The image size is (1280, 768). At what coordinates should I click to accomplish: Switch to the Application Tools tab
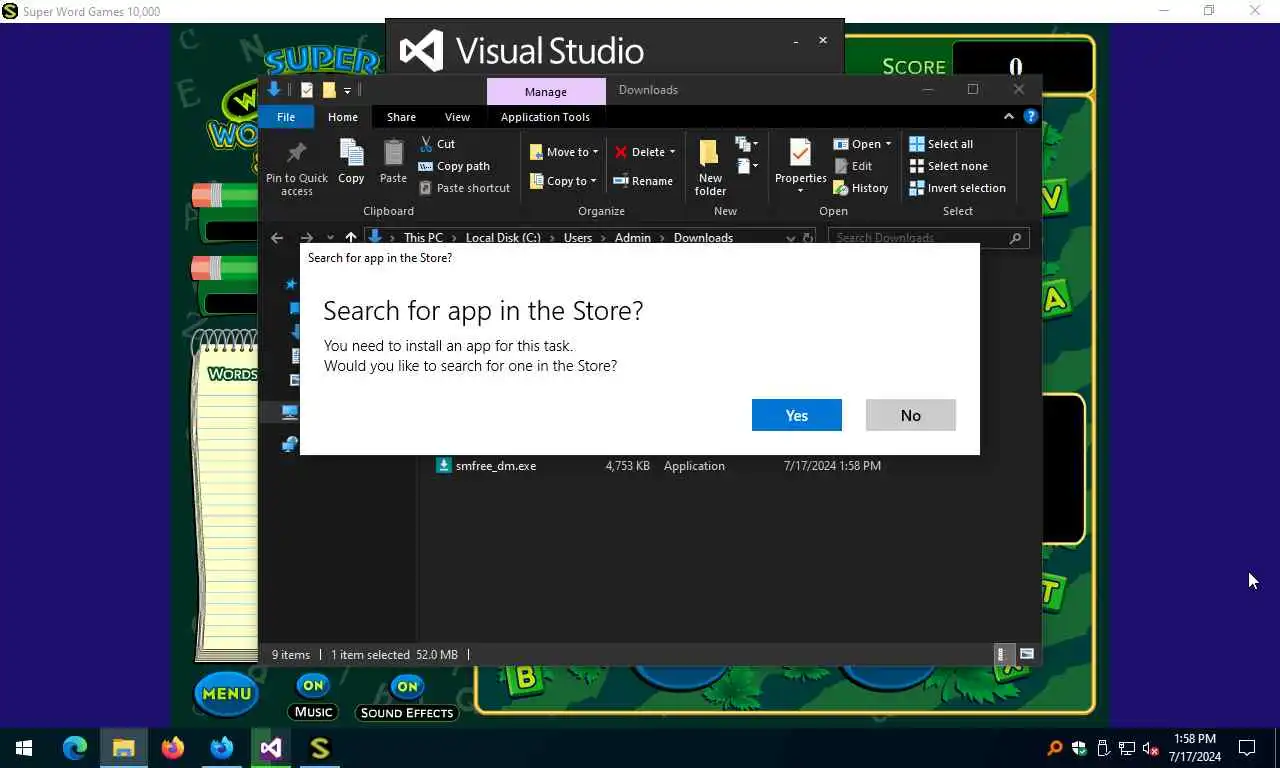[x=545, y=117]
